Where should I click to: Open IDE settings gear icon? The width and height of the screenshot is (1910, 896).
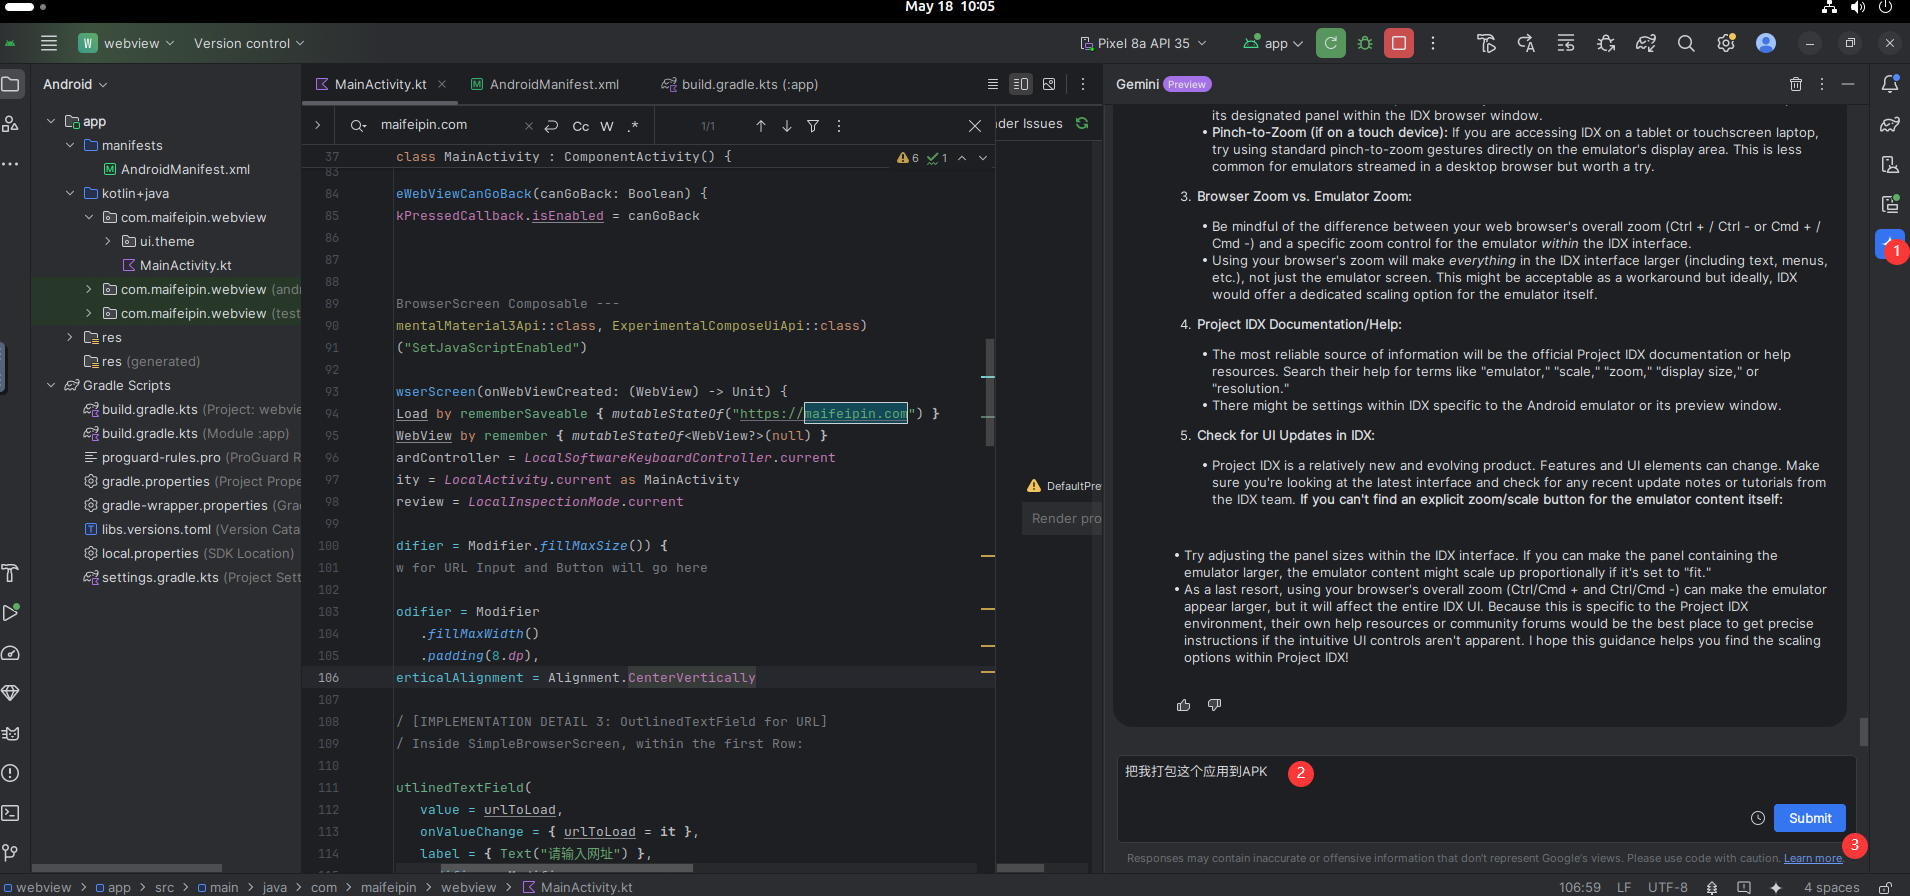click(x=1726, y=43)
